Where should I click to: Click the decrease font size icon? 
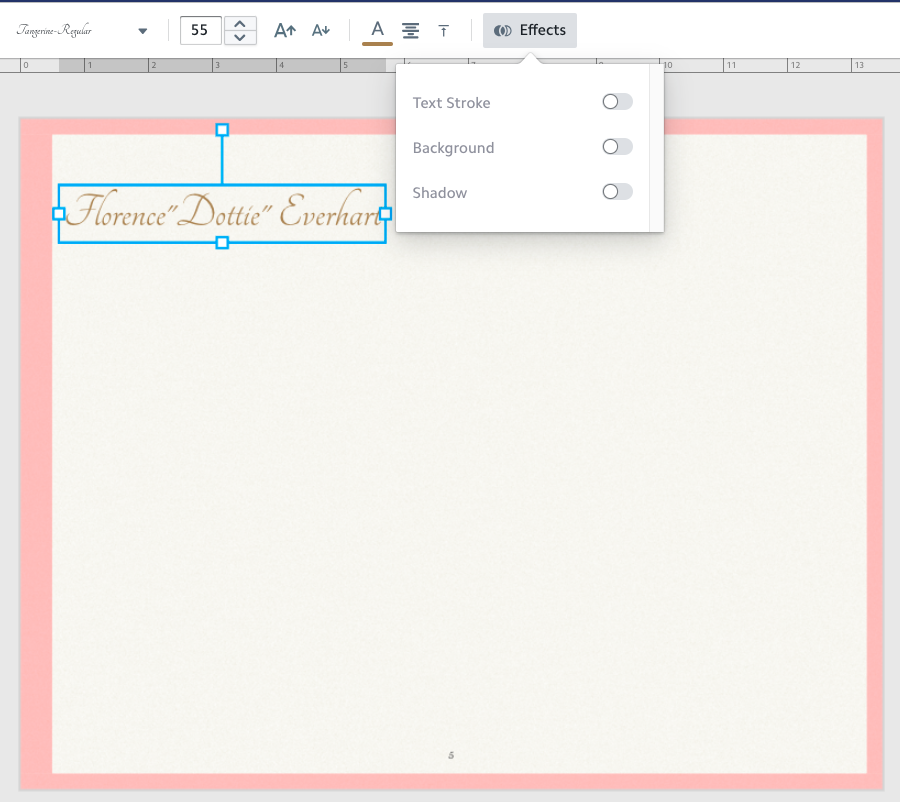(320, 30)
